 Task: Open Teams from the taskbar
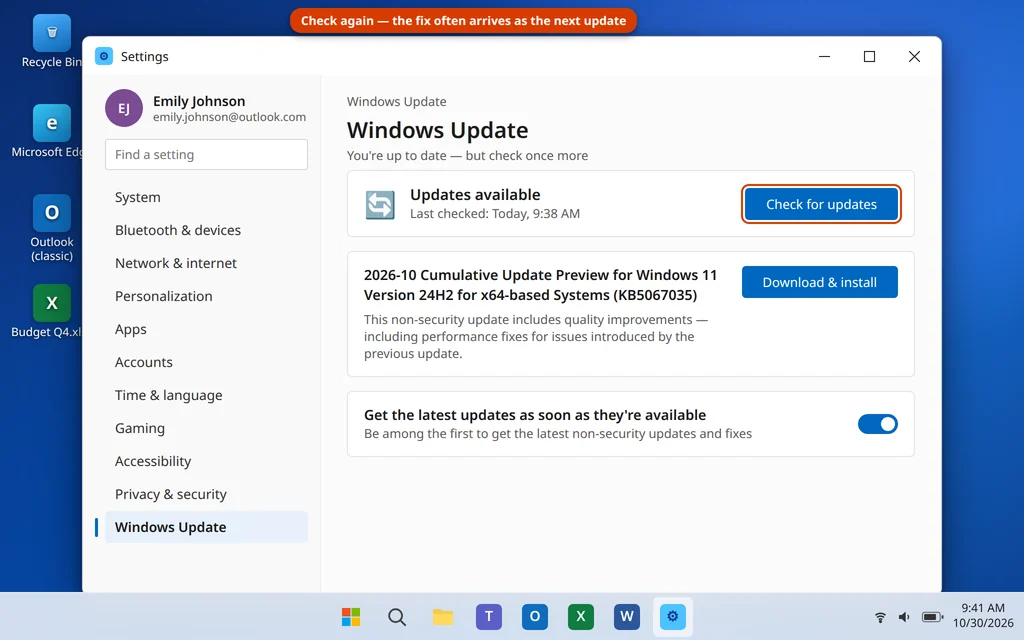click(x=488, y=616)
